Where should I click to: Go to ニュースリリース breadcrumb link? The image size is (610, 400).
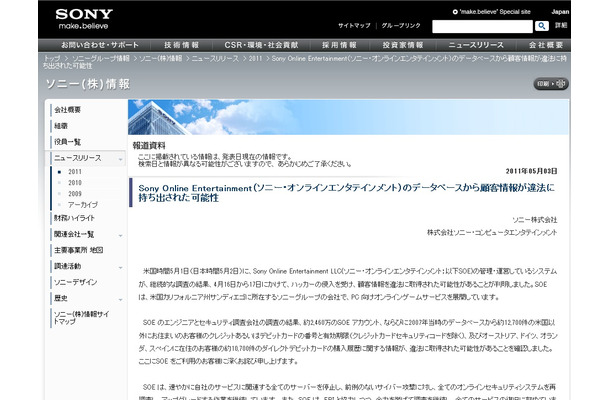(215, 58)
